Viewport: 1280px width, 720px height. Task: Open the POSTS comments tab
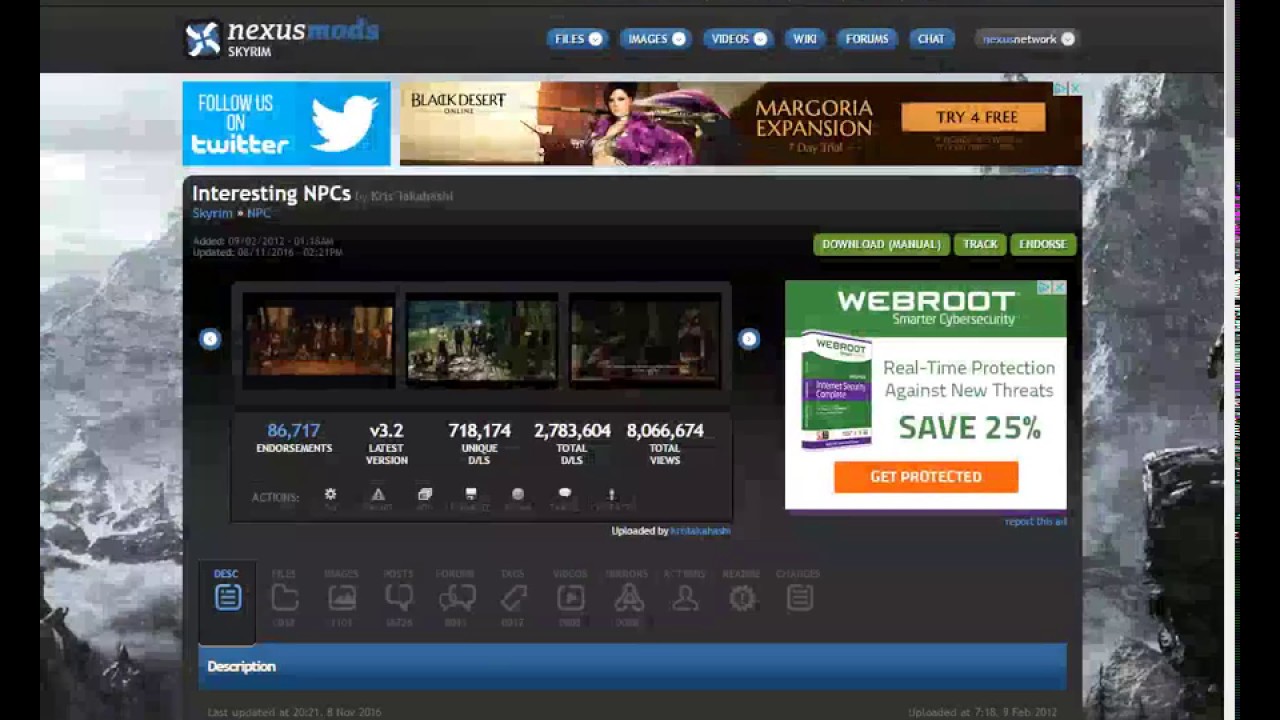pyautogui.click(x=399, y=598)
